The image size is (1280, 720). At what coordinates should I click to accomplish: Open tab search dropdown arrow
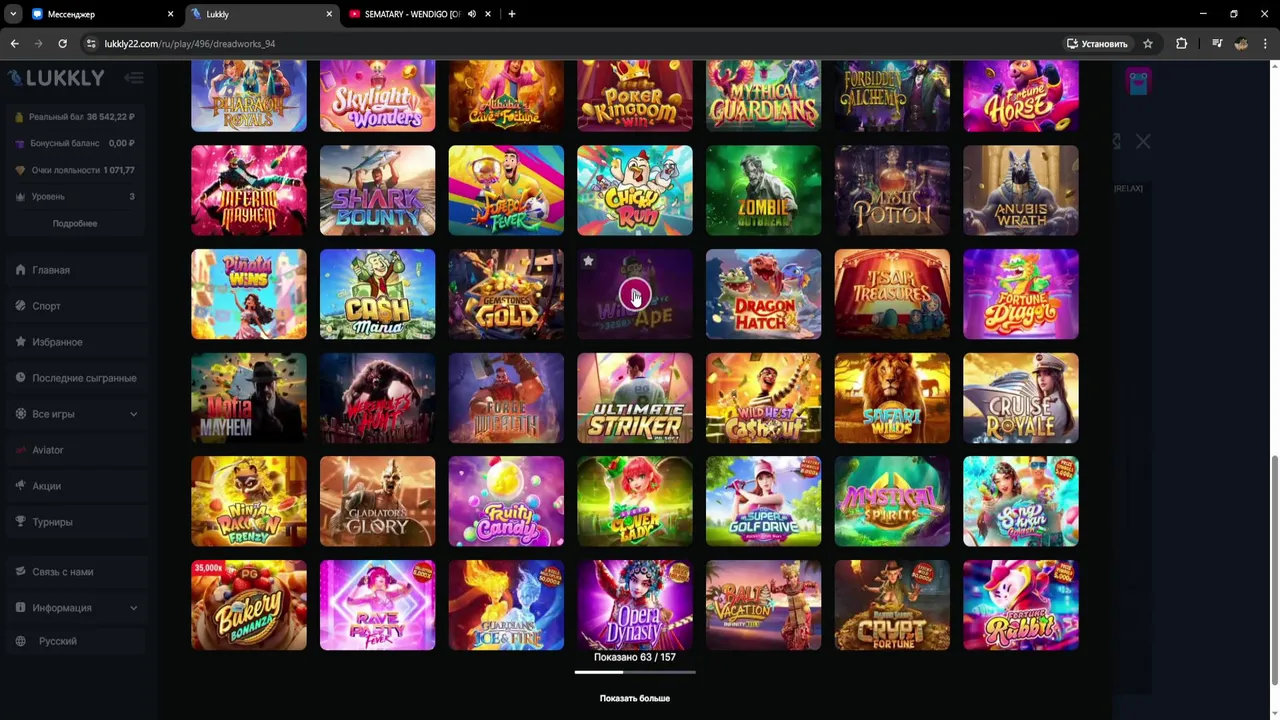click(14, 14)
